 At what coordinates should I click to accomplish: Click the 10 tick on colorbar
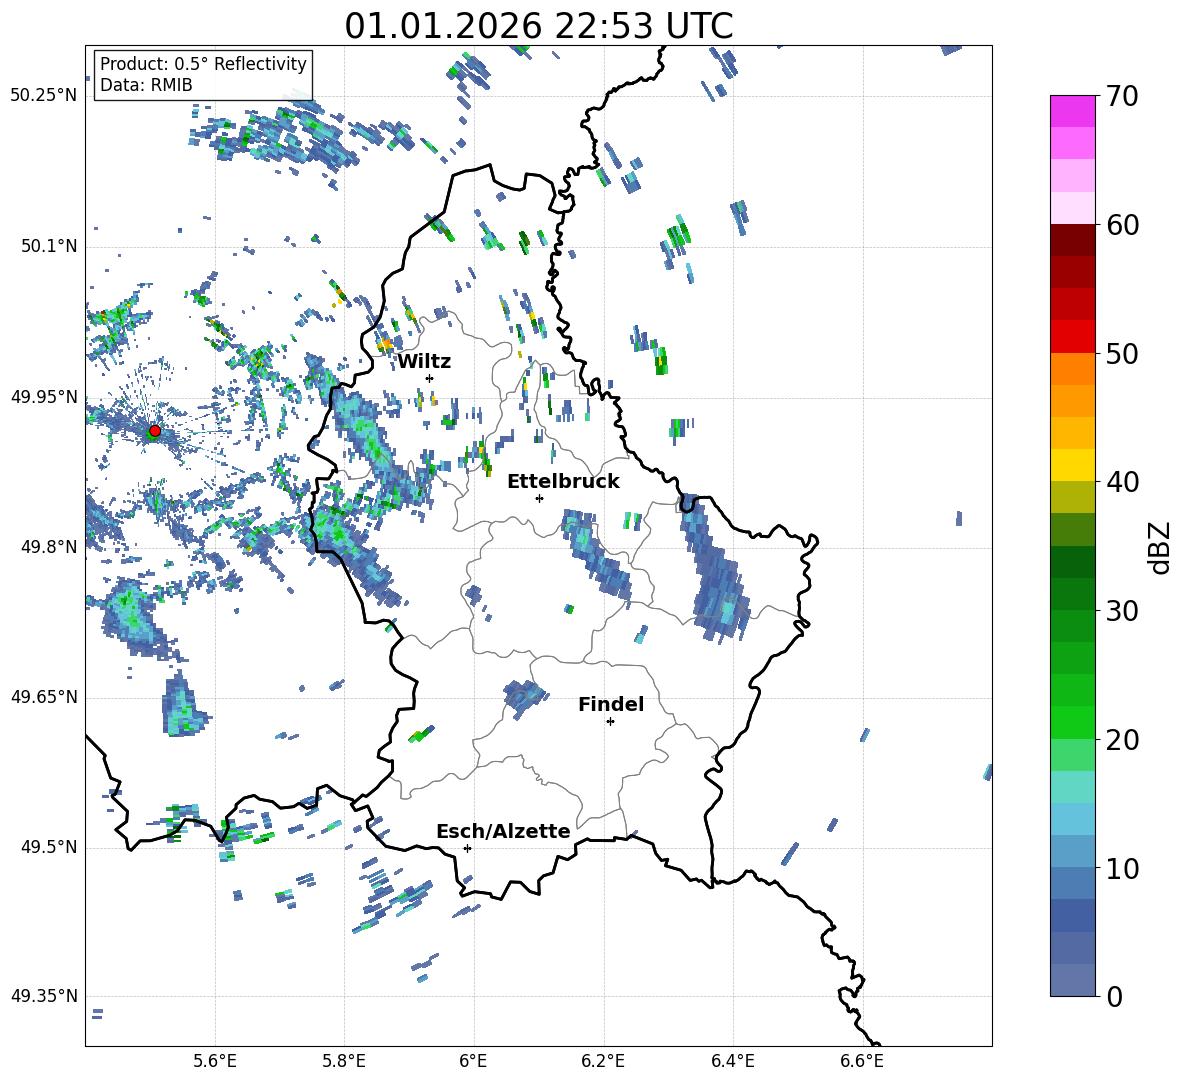(x=1122, y=868)
